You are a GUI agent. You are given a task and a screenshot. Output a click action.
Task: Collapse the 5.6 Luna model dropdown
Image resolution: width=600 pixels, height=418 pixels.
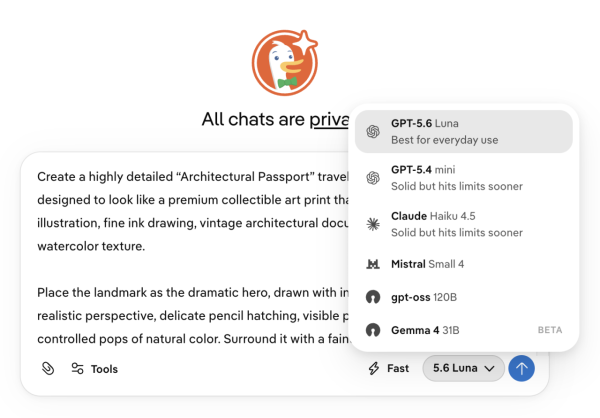(x=463, y=368)
